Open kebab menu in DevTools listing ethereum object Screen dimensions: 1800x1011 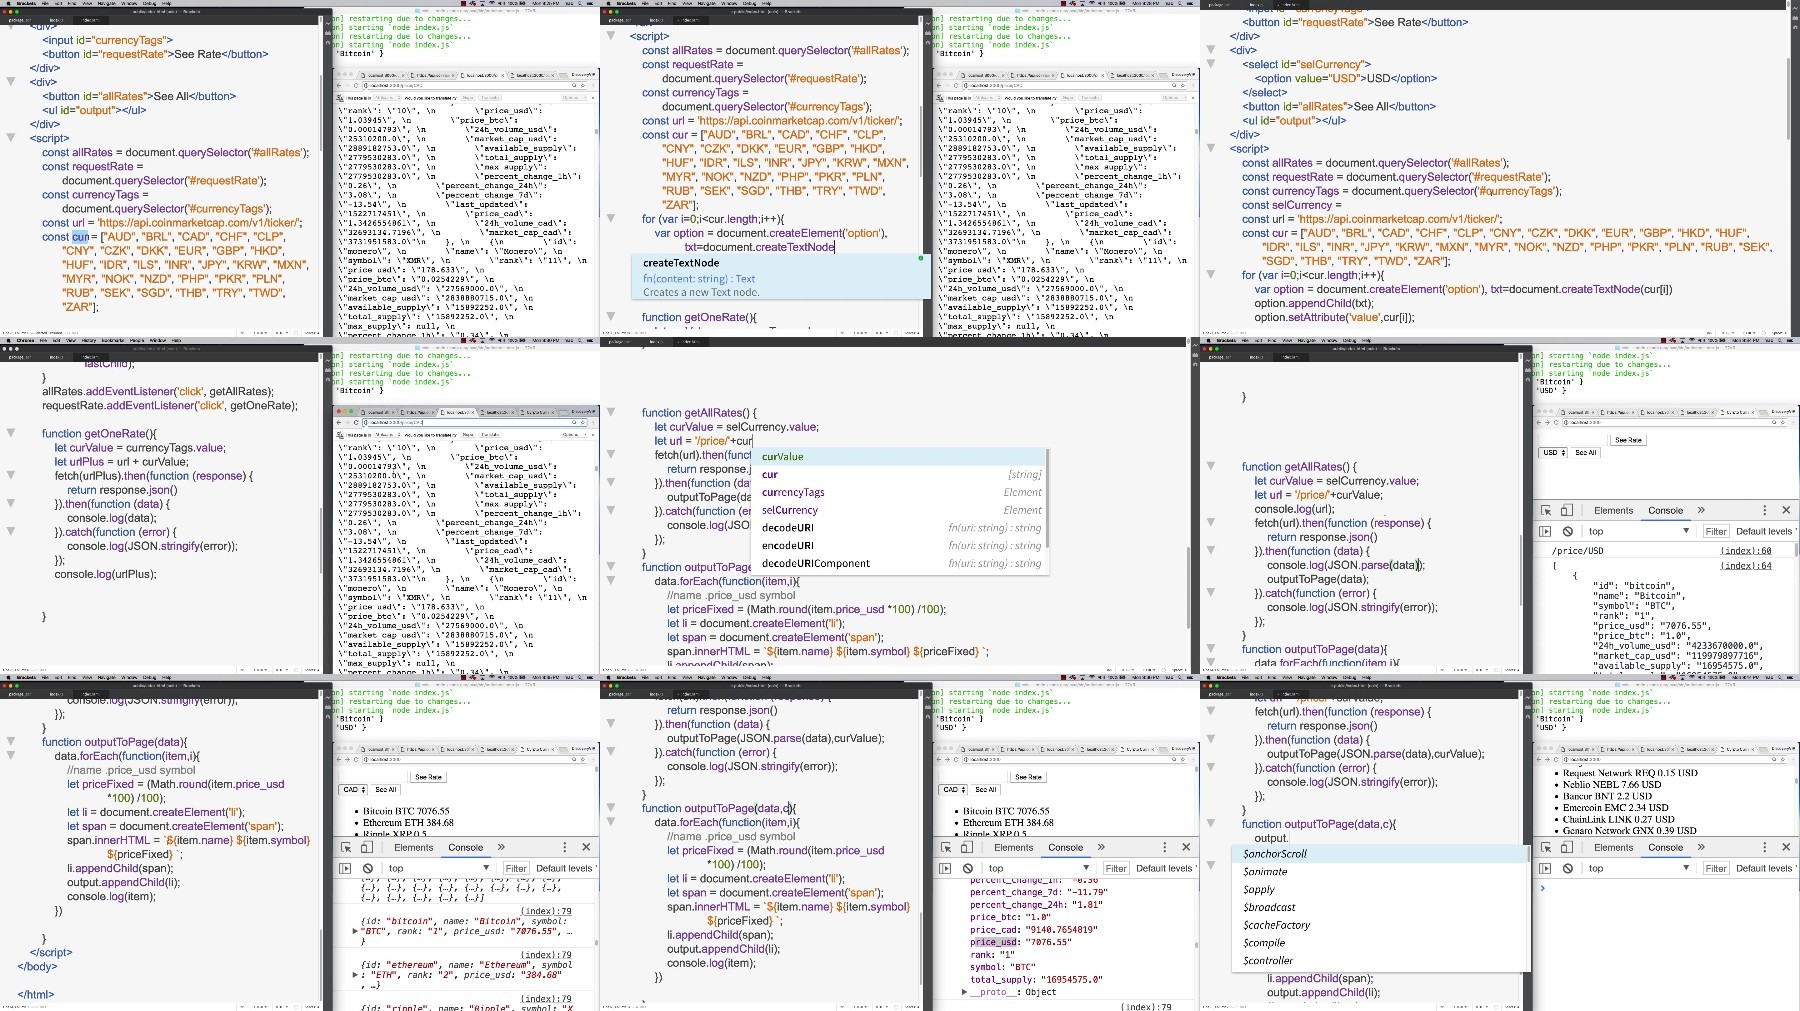coord(564,847)
